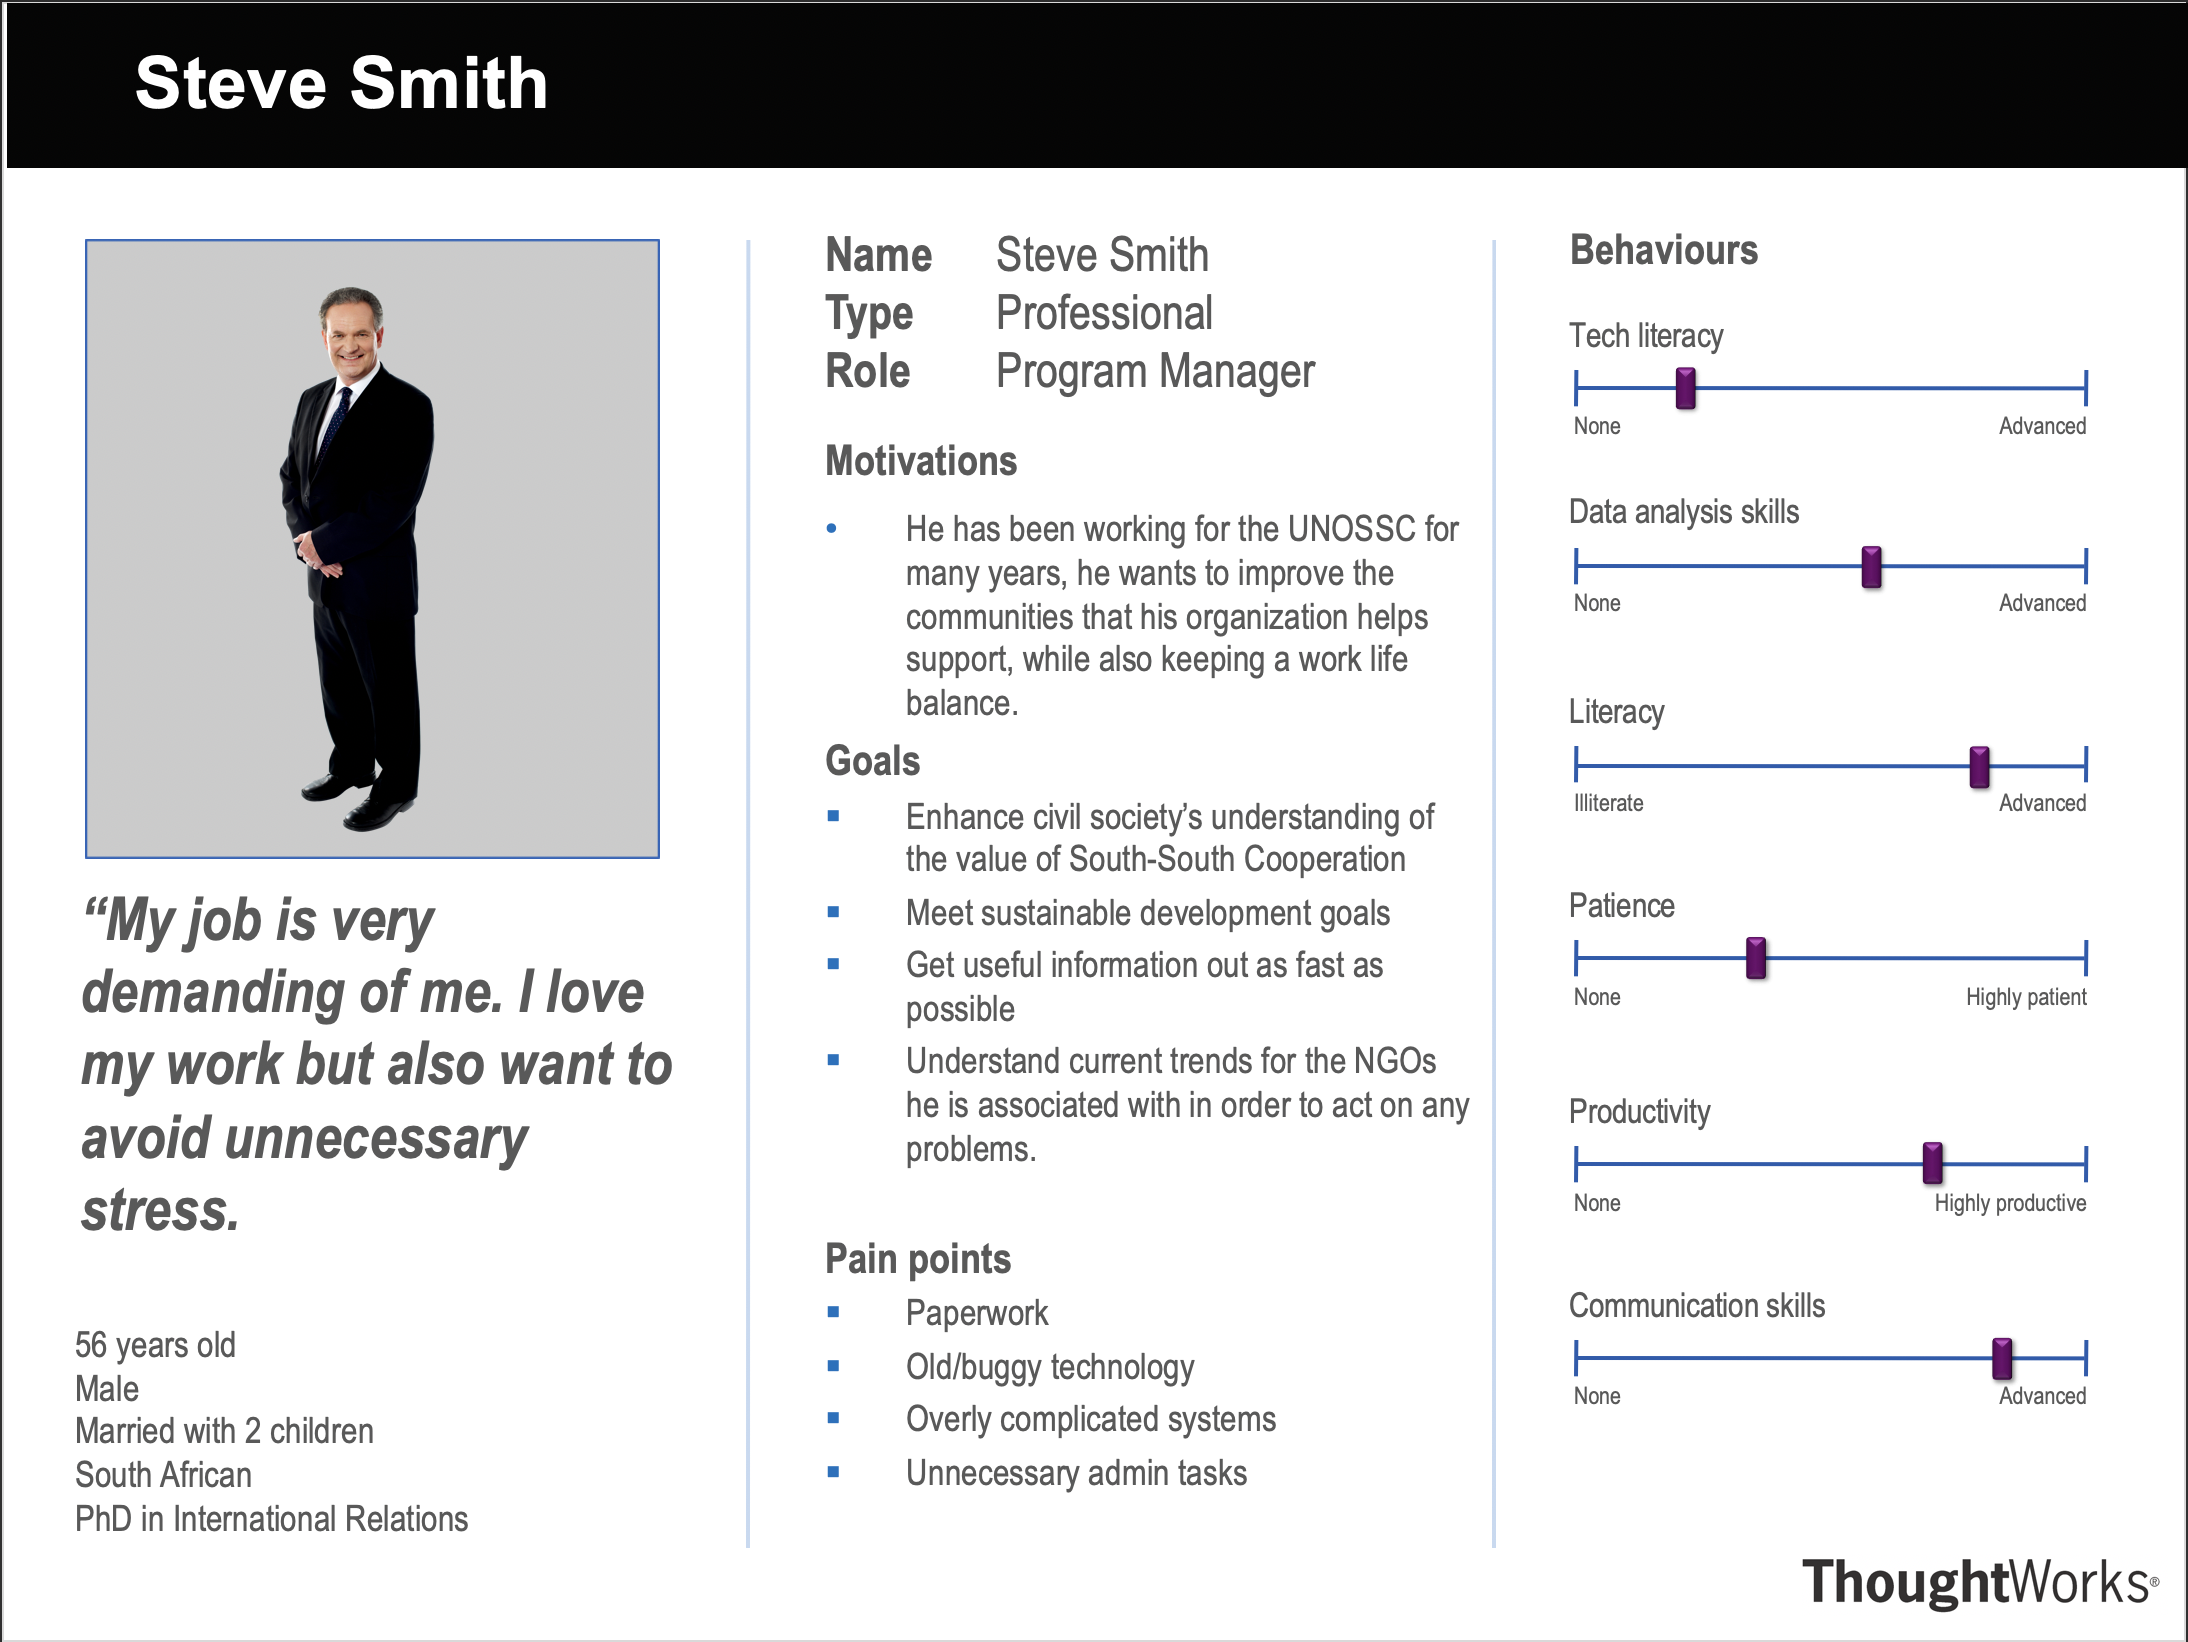The height and width of the screenshot is (1642, 2188).
Task: Click the Motivations heading
Action: 920,461
